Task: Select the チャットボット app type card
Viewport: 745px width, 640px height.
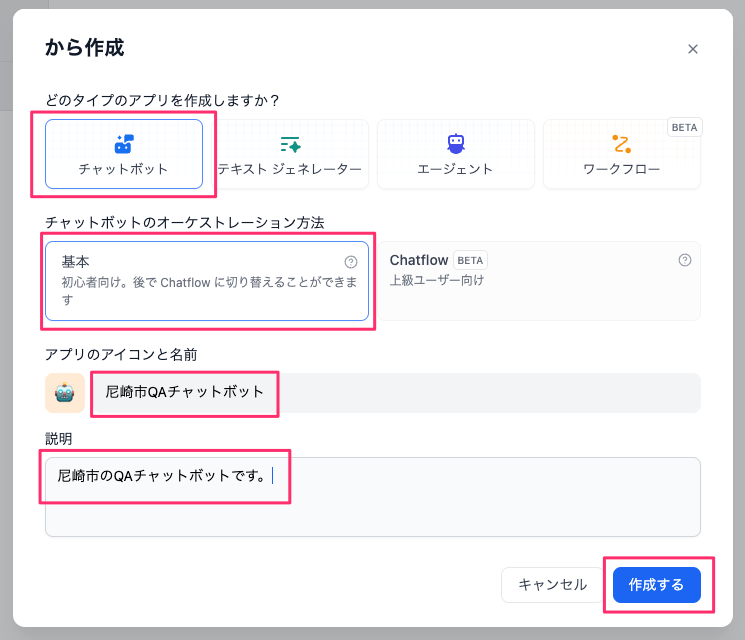Action: click(x=124, y=154)
